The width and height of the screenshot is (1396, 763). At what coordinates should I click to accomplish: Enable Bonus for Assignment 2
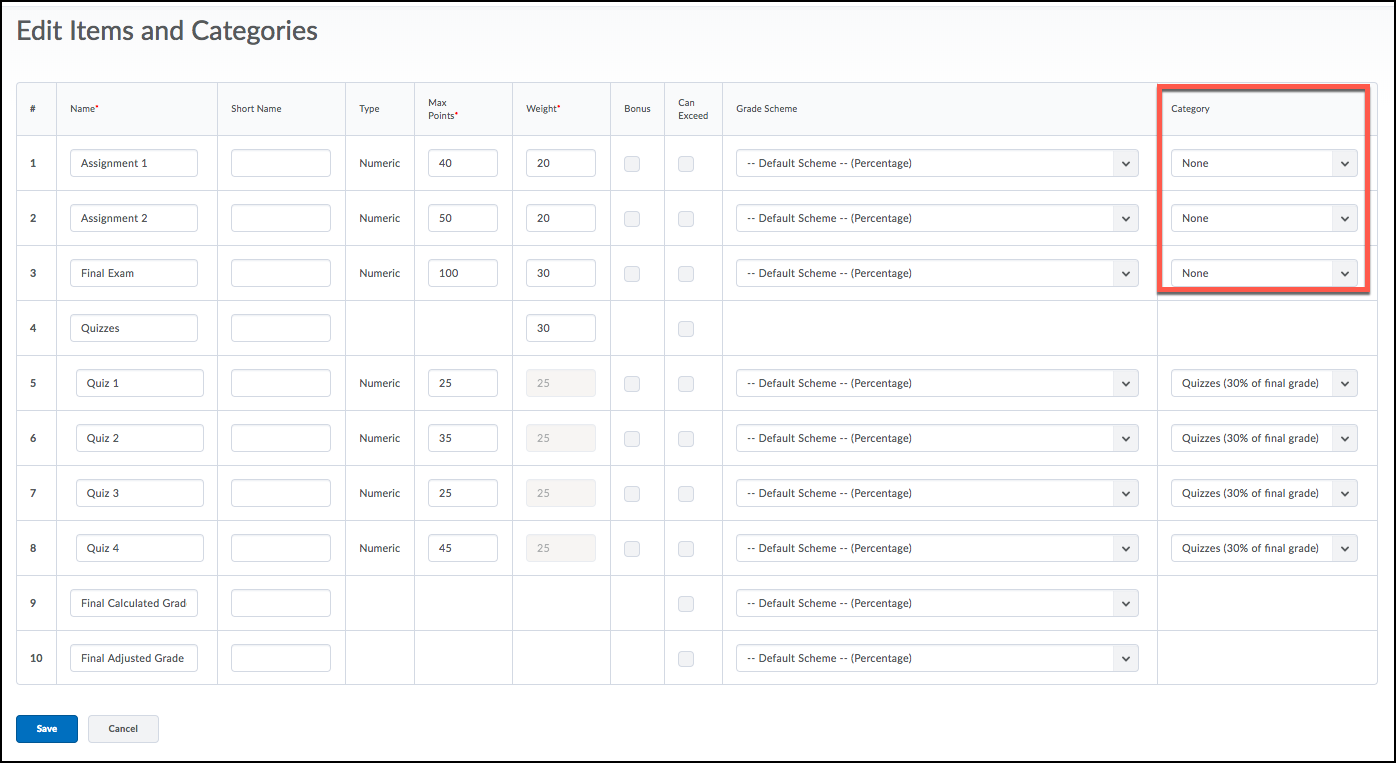[632, 219]
